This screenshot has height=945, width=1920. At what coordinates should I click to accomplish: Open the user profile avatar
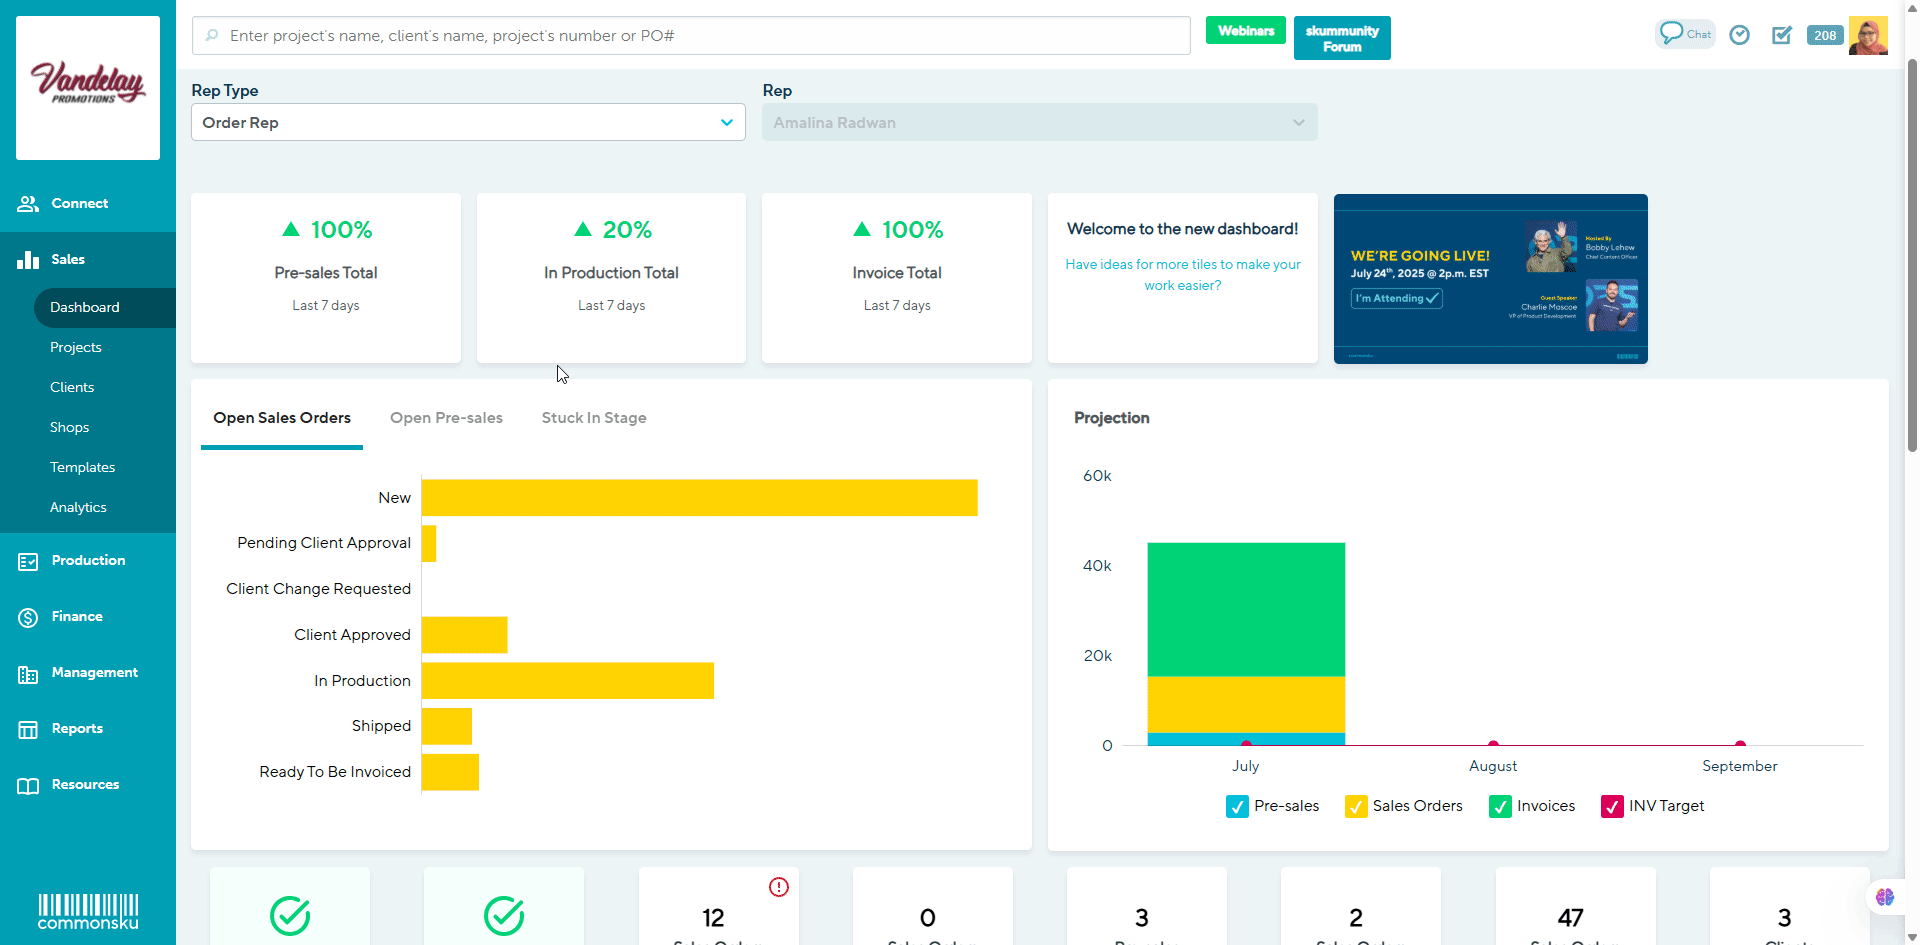(1867, 35)
